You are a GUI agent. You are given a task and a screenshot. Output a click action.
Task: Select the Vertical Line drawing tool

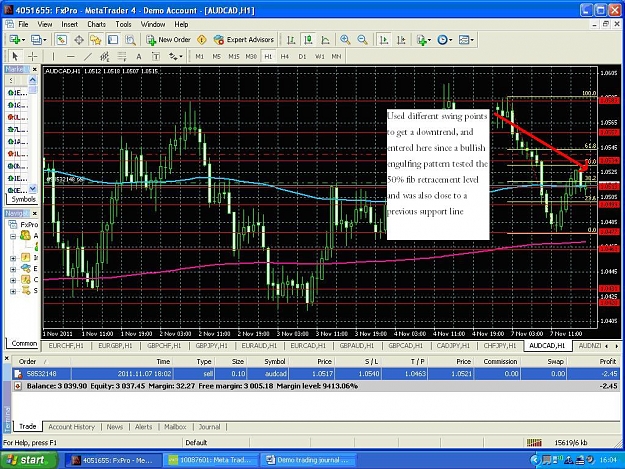tap(53, 57)
